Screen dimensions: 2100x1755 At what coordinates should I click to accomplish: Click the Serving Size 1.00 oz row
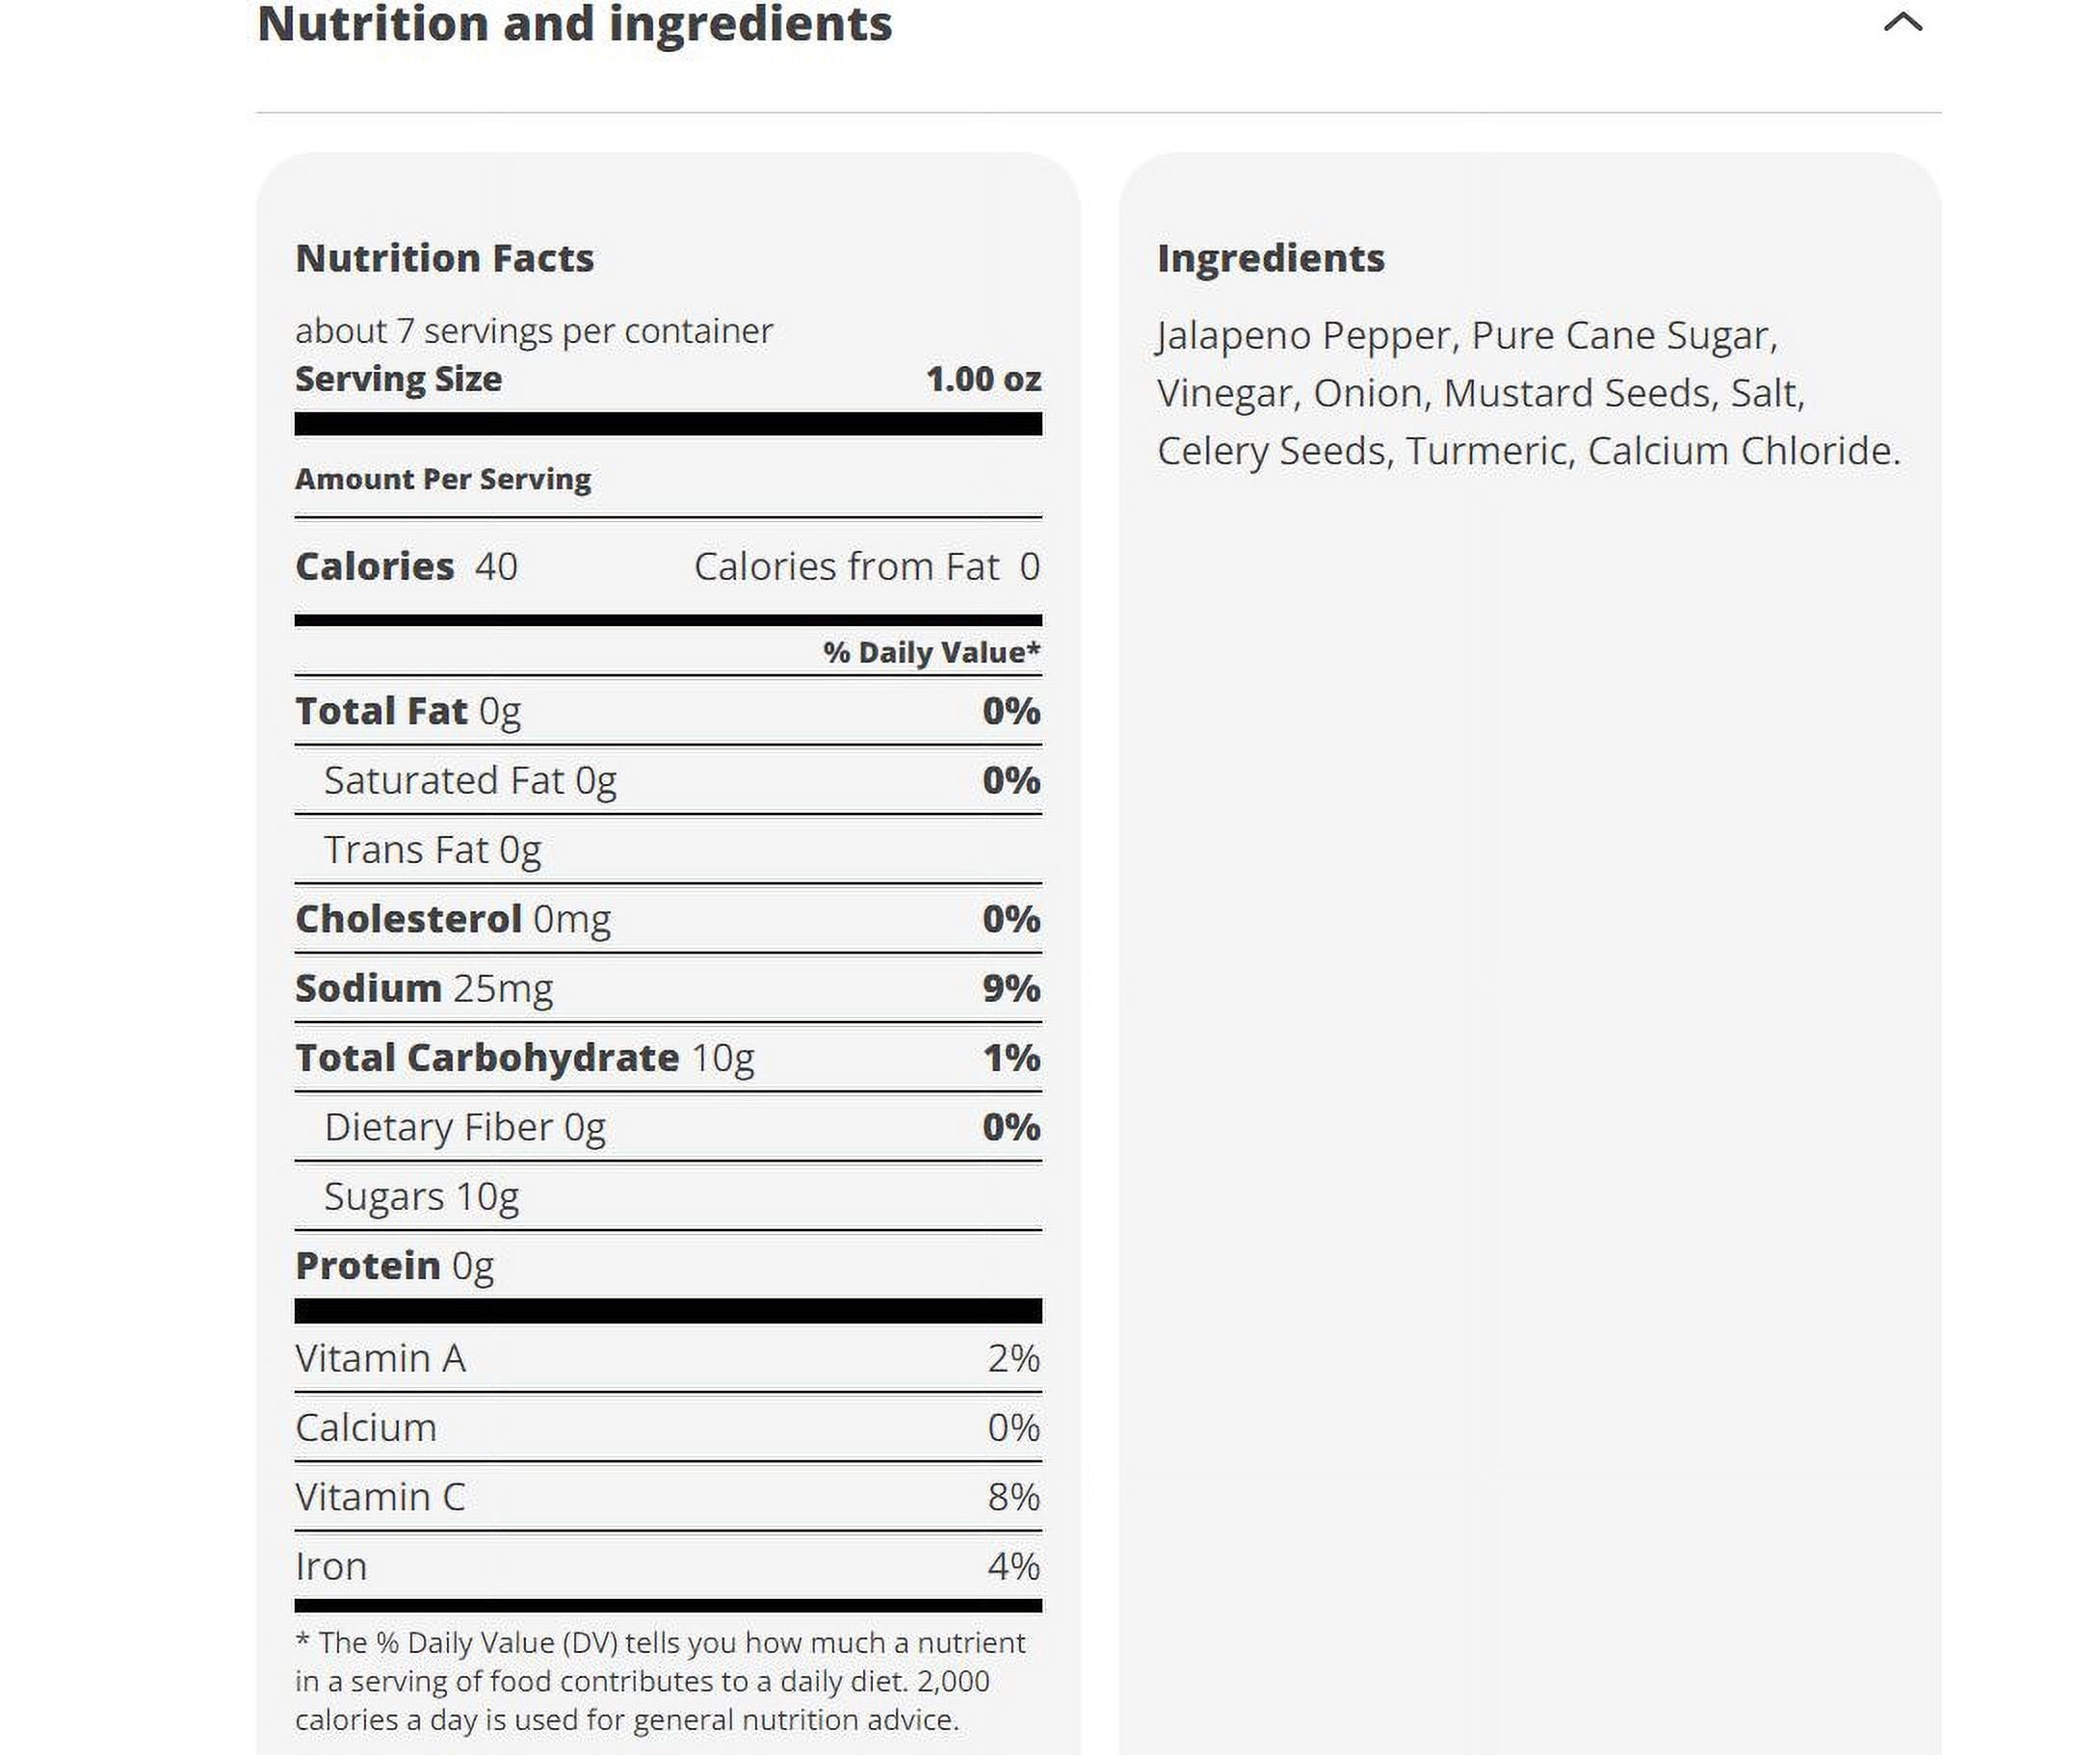(668, 379)
